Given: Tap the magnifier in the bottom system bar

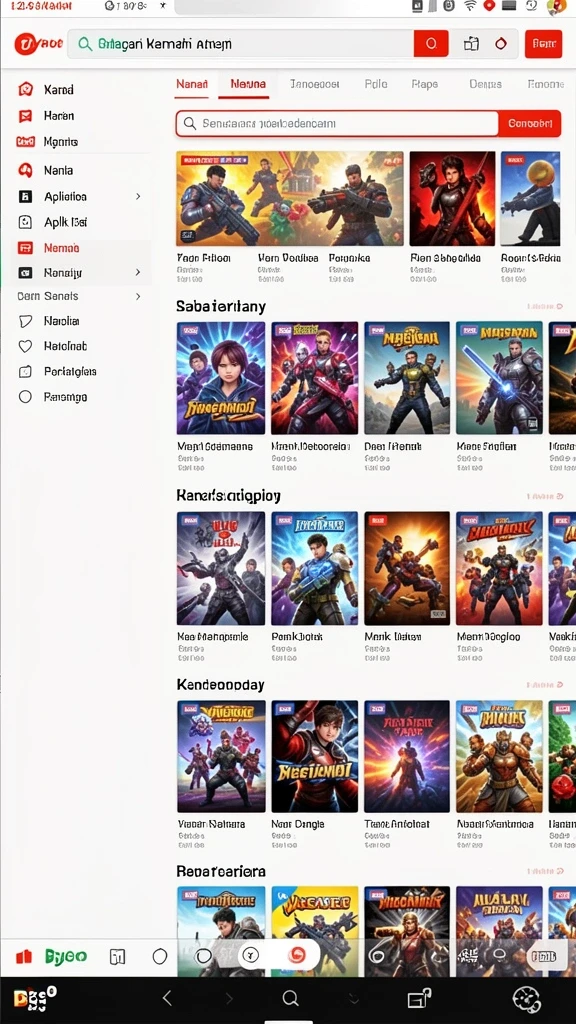Looking at the screenshot, I should point(290,998).
